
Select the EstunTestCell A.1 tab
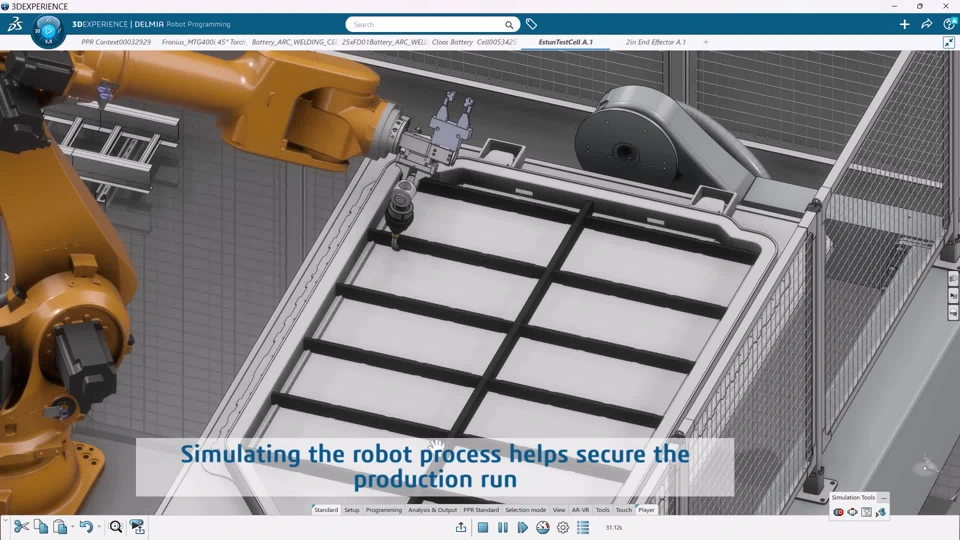click(565, 42)
